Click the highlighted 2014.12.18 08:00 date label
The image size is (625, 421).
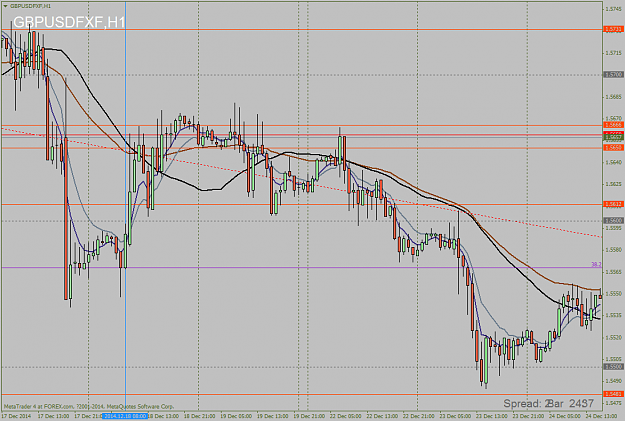point(125,416)
